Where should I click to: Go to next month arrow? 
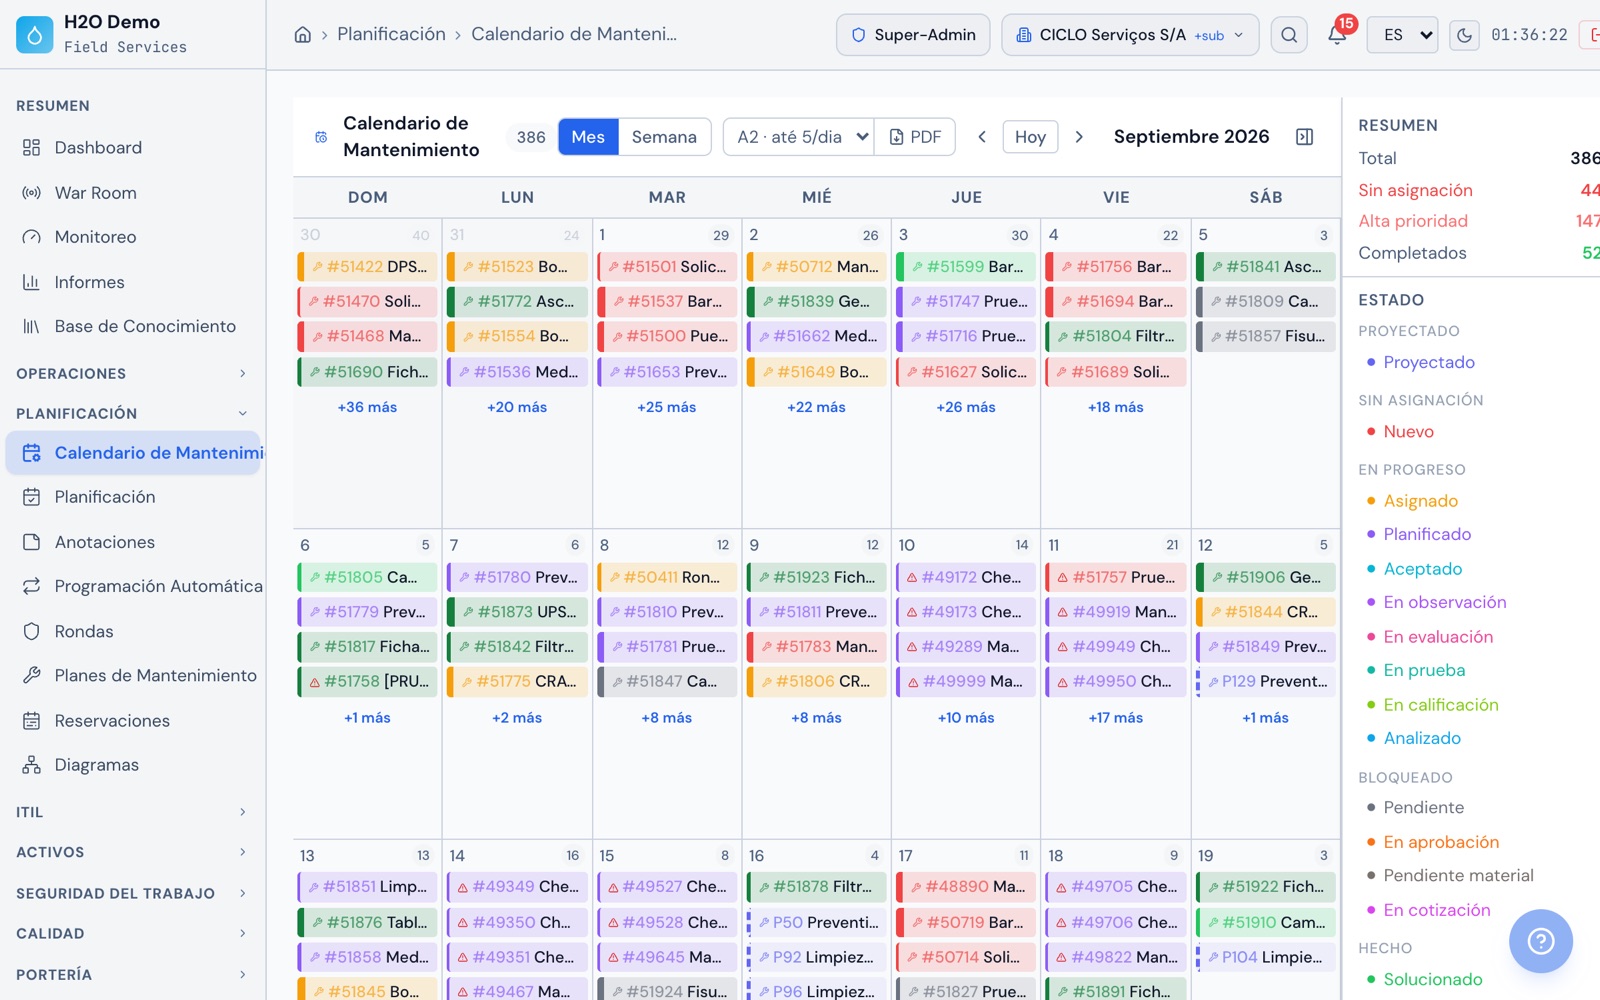point(1079,137)
